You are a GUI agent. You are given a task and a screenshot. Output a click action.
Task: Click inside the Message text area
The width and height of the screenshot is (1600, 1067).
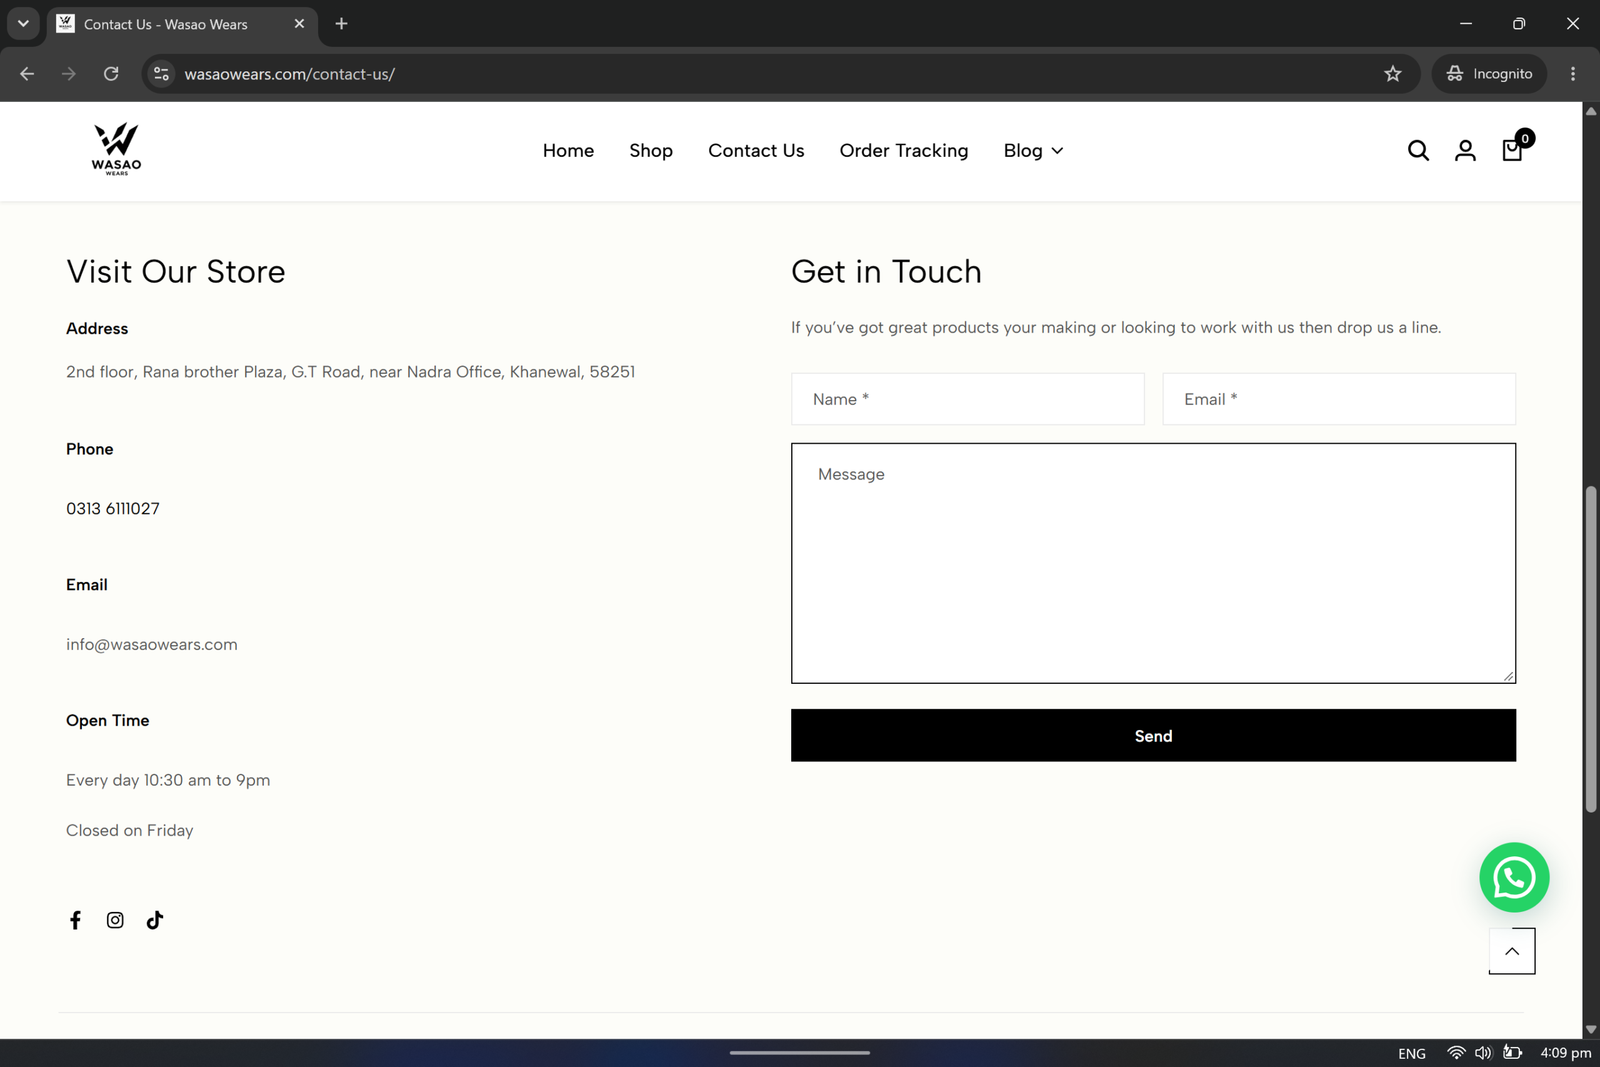pyautogui.click(x=1153, y=563)
